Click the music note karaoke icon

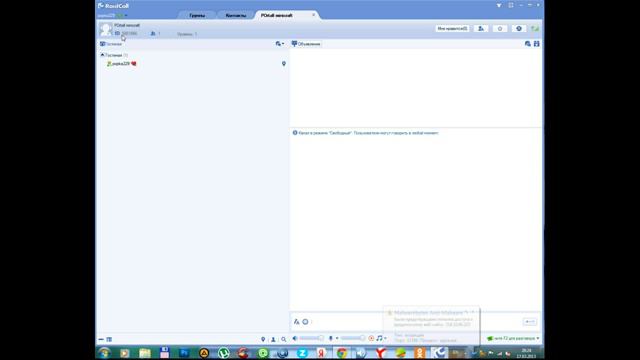[379, 338]
